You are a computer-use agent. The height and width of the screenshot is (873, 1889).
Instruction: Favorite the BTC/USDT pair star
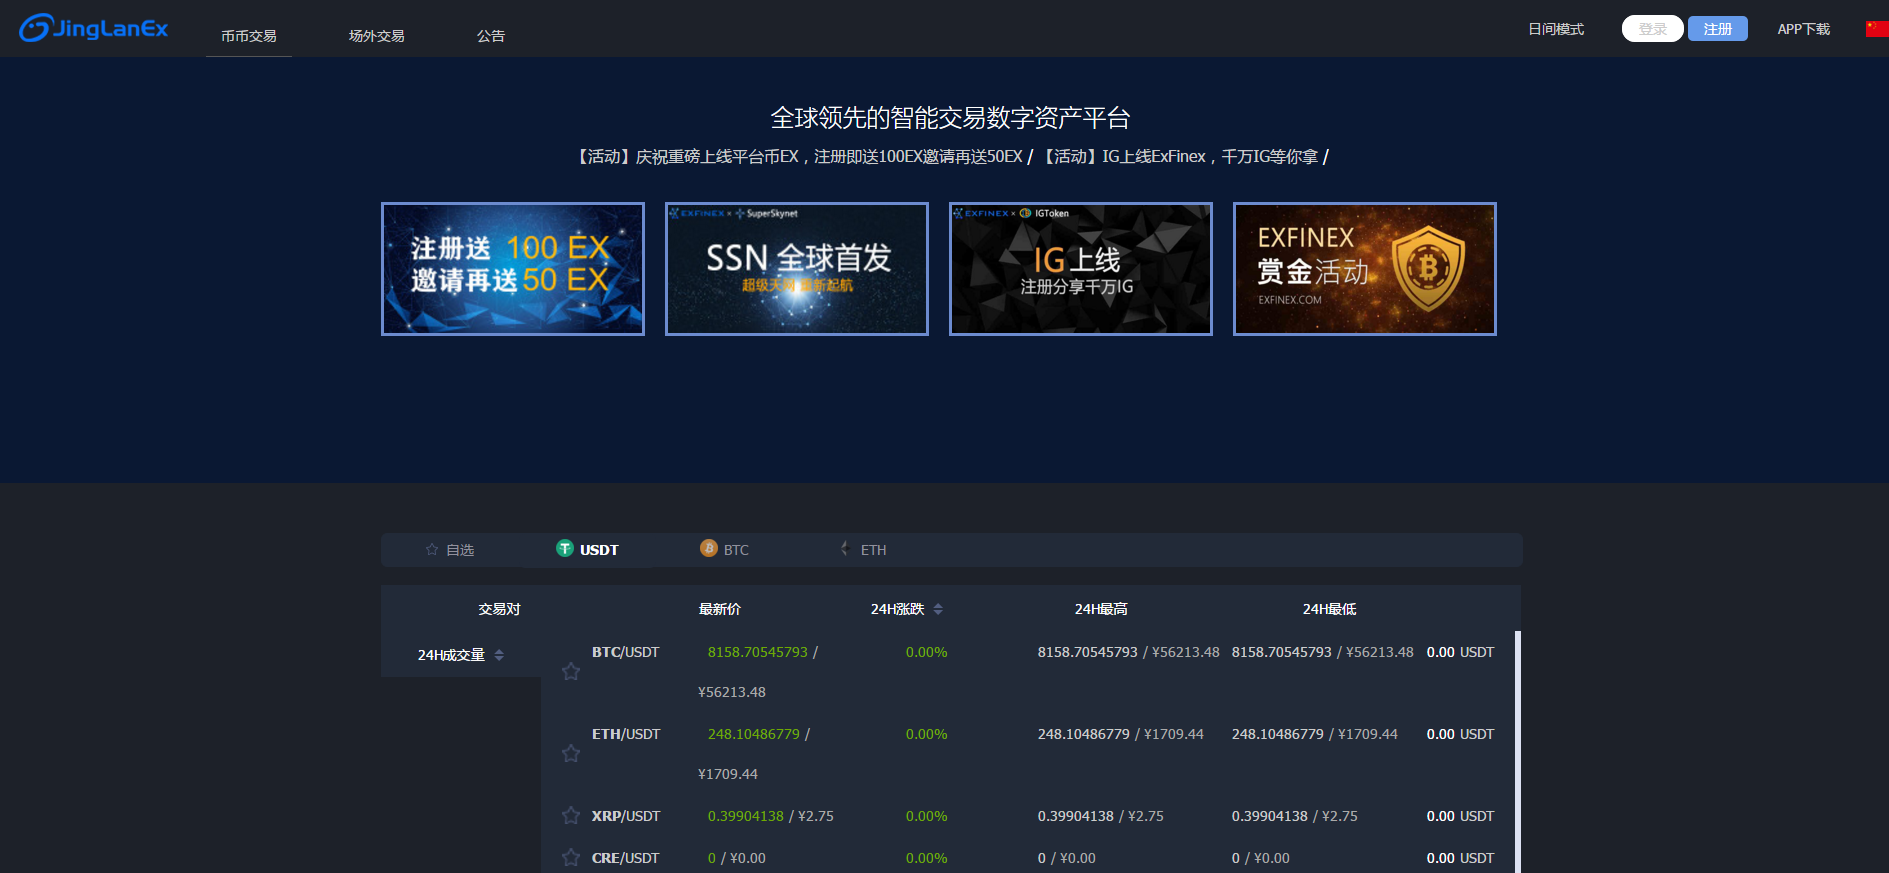click(x=571, y=672)
